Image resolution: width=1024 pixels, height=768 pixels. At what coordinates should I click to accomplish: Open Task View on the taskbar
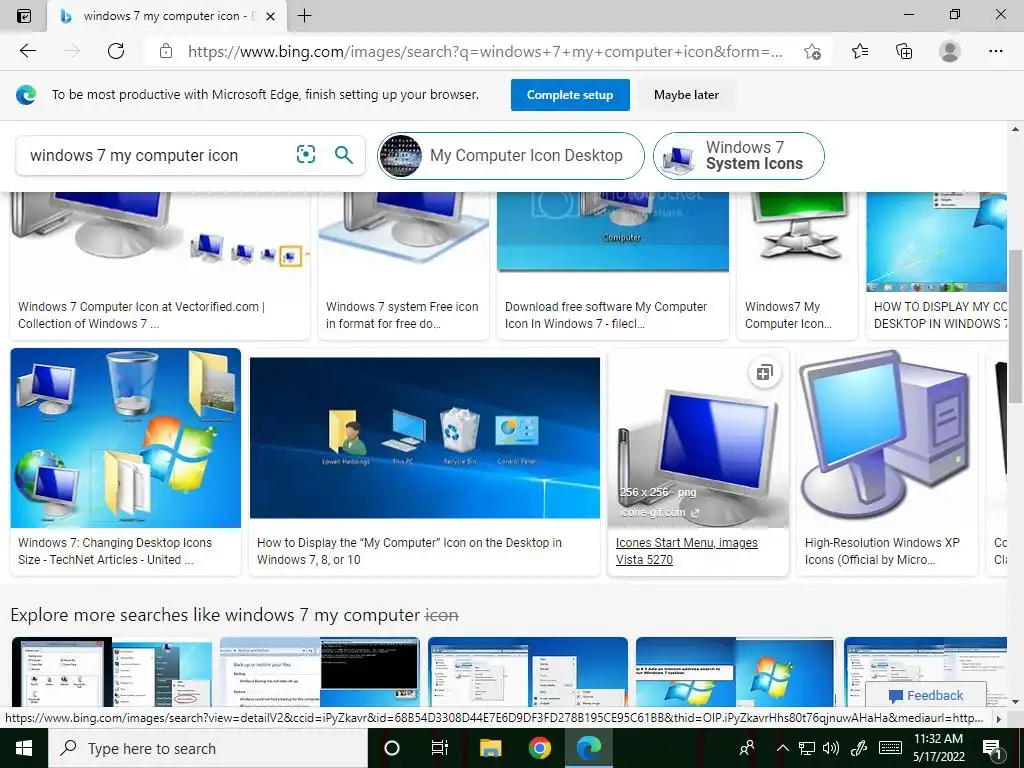coord(440,748)
